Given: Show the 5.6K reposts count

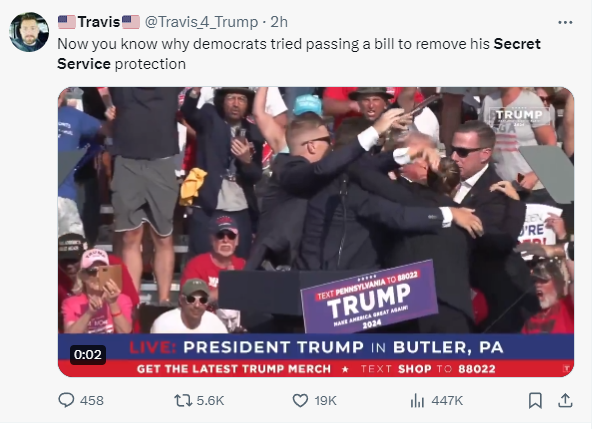Looking at the screenshot, I should point(210,401).
